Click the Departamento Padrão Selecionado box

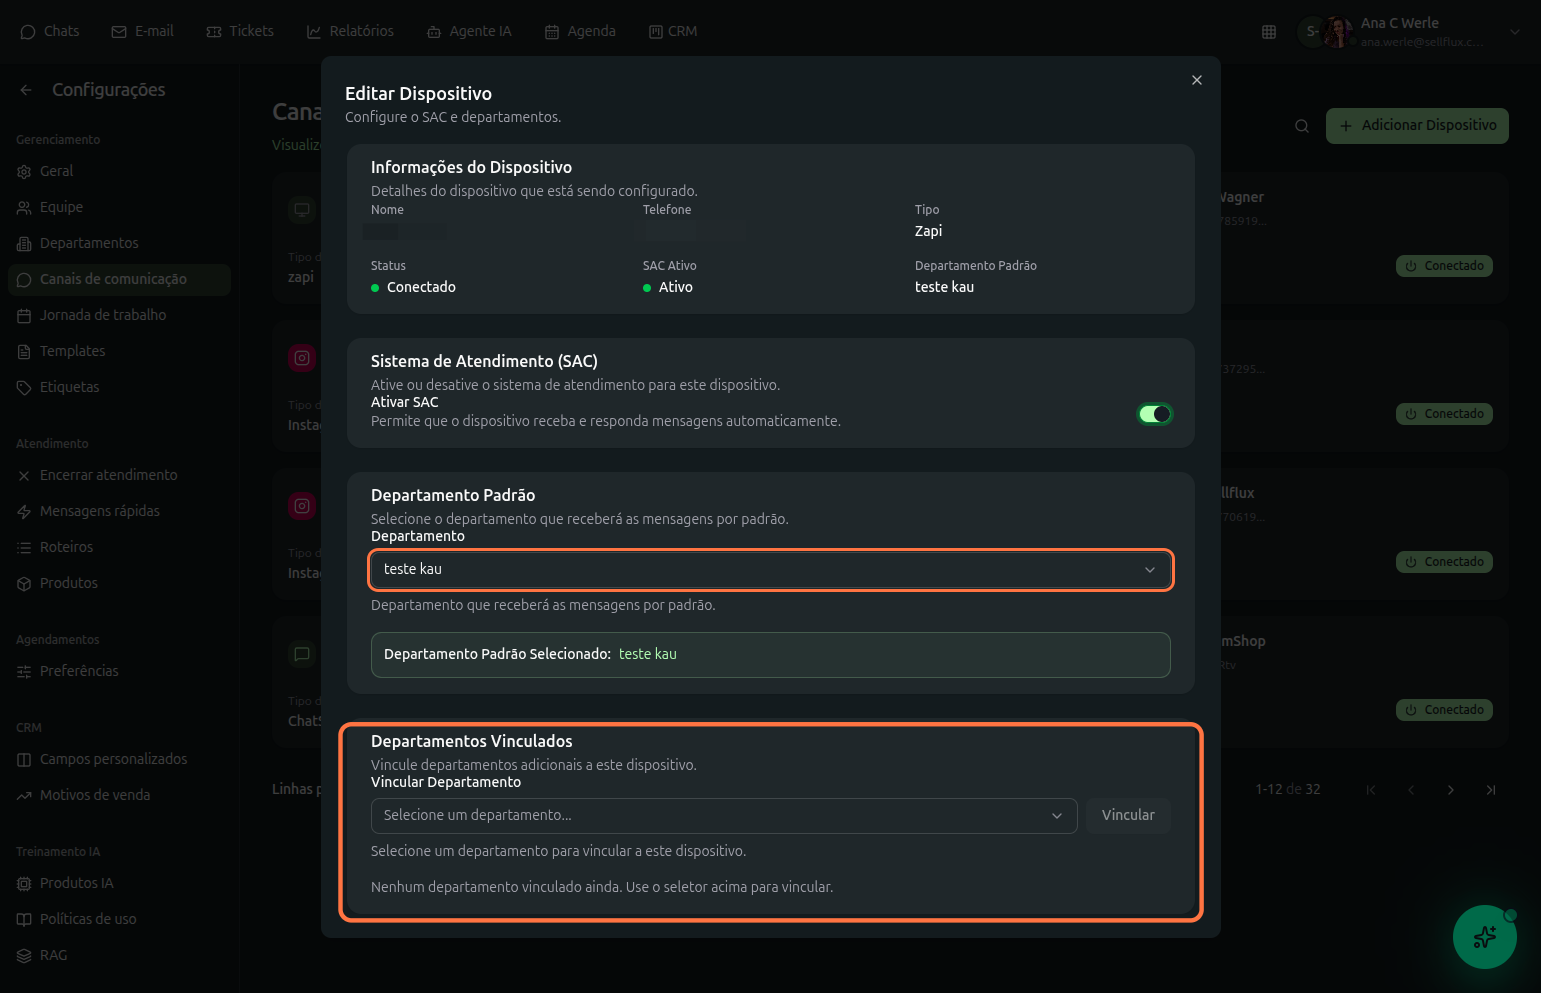pos(770,655)
